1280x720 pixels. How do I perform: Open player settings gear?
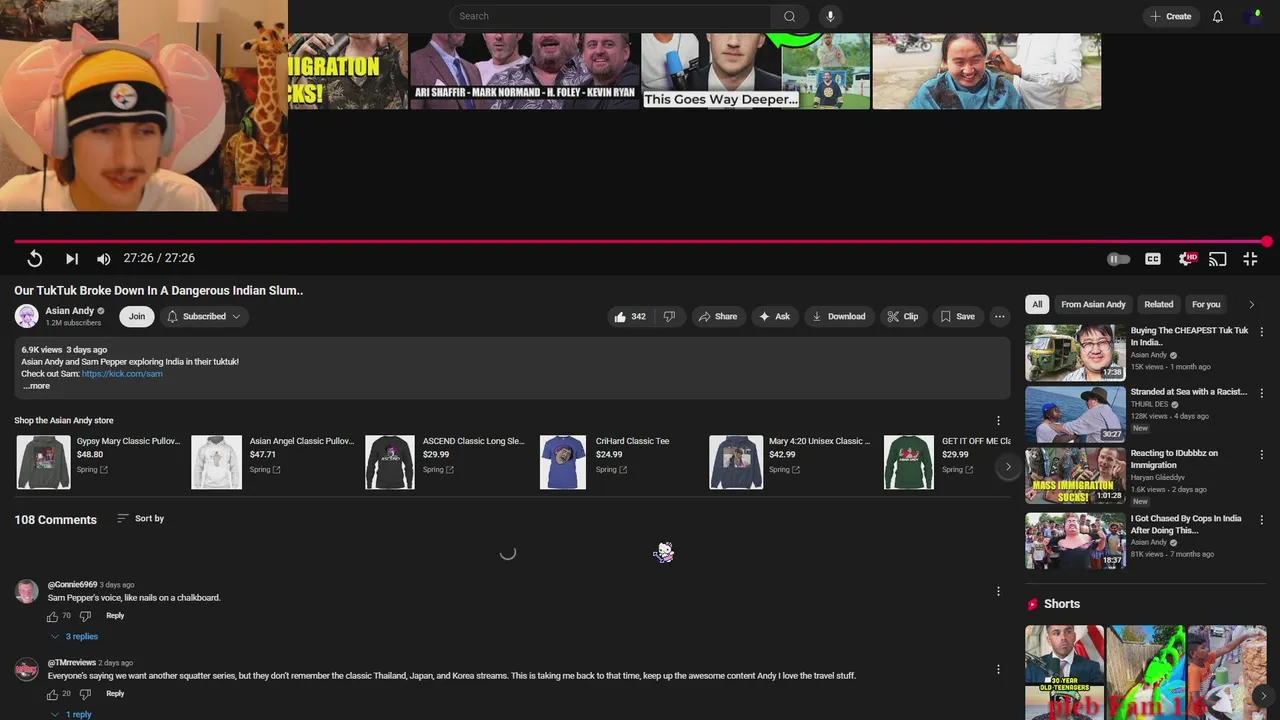pos(1187,259)
